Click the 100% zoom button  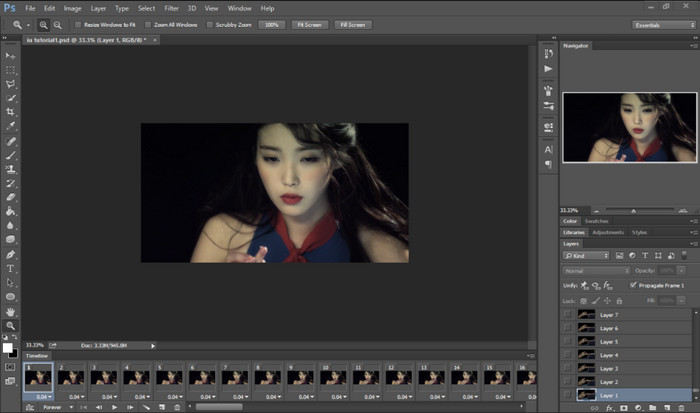[x=271, y=24]
